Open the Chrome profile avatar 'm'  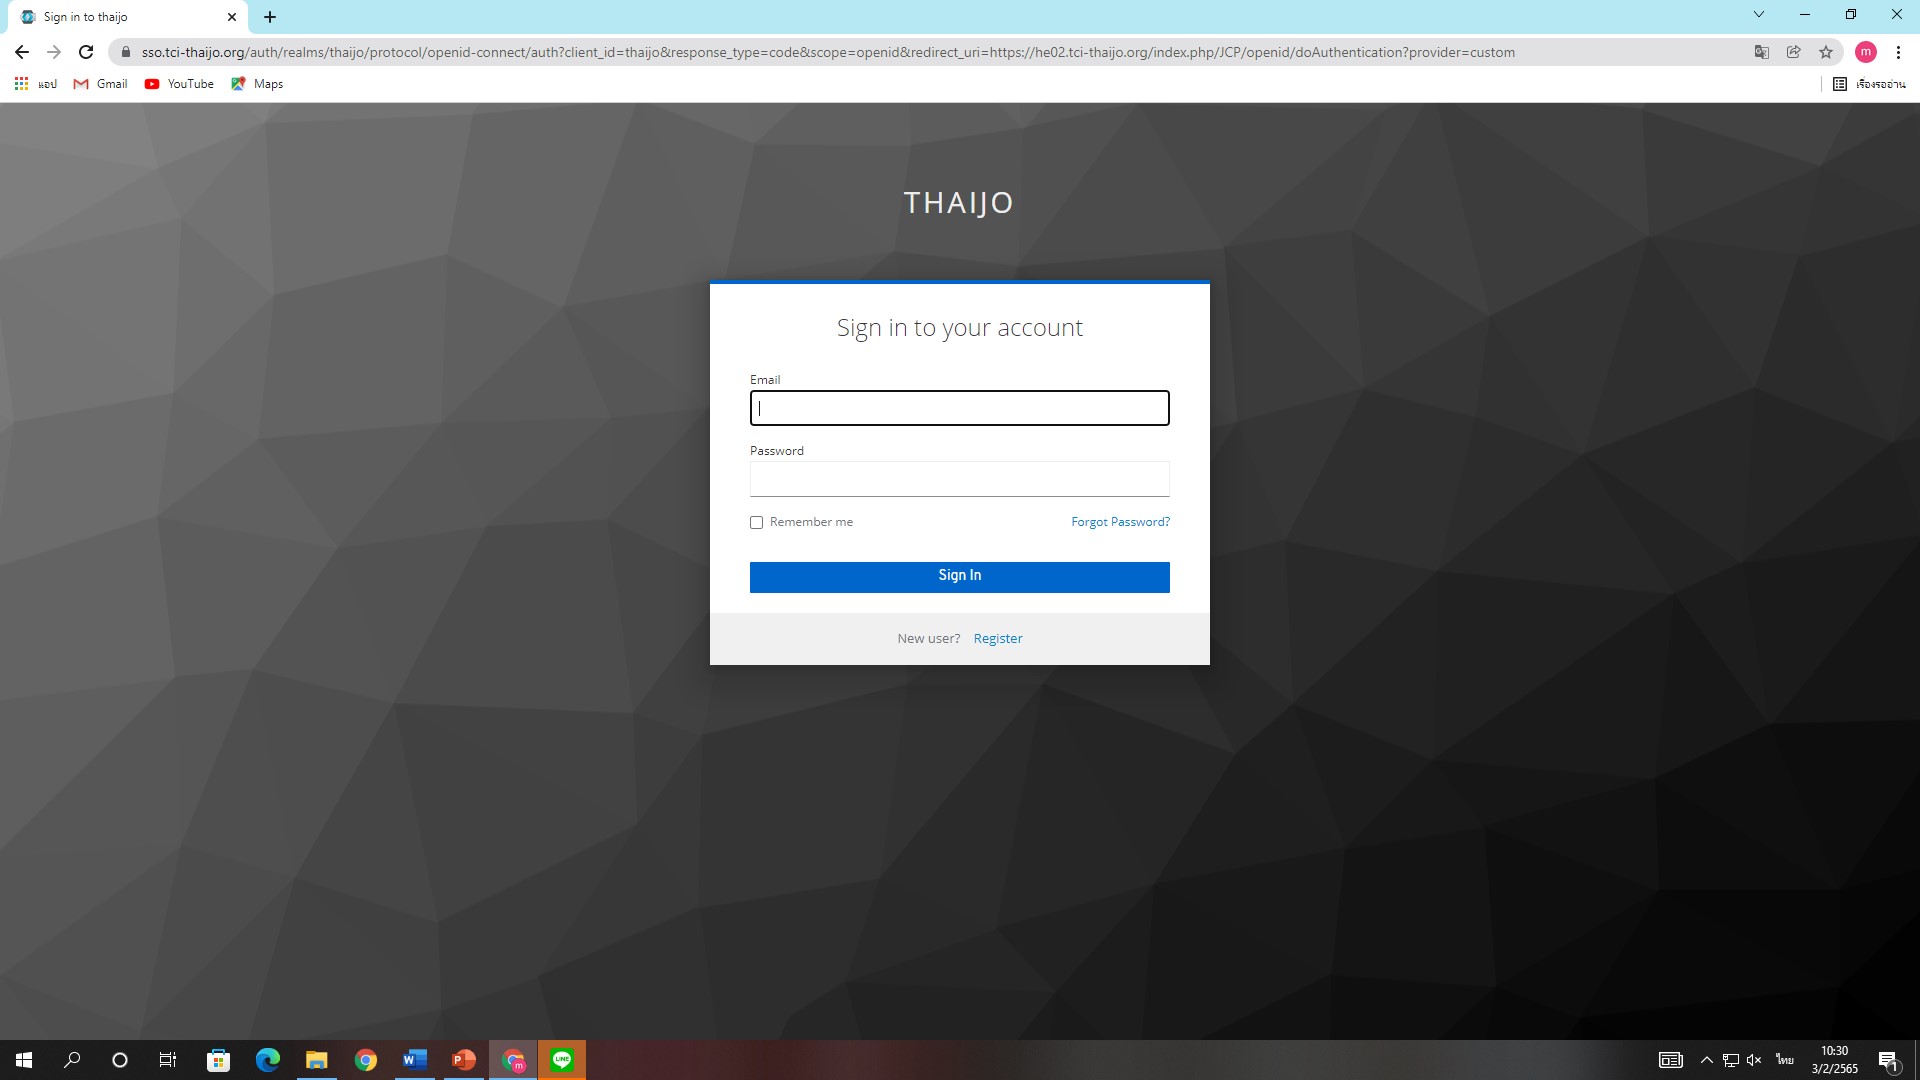coord(1866,52)
